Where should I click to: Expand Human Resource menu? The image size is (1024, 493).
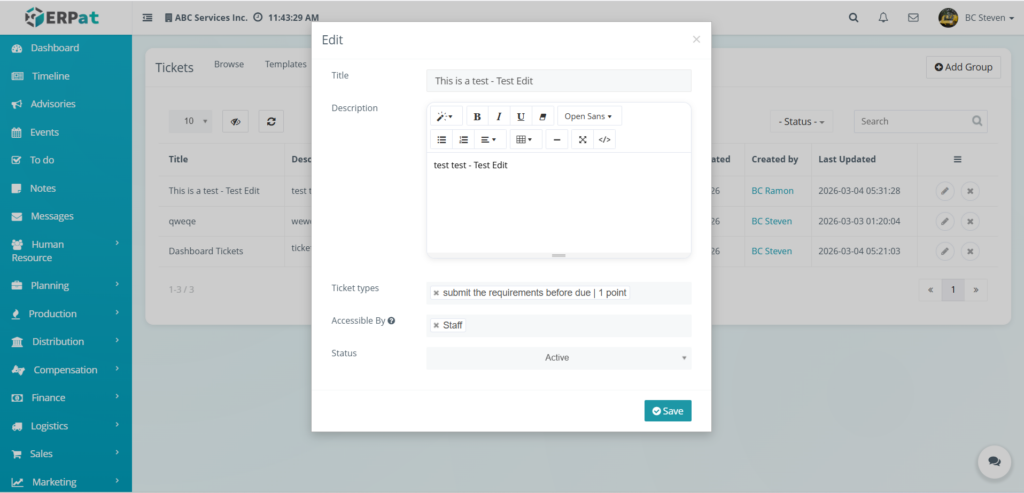(66, 251)
